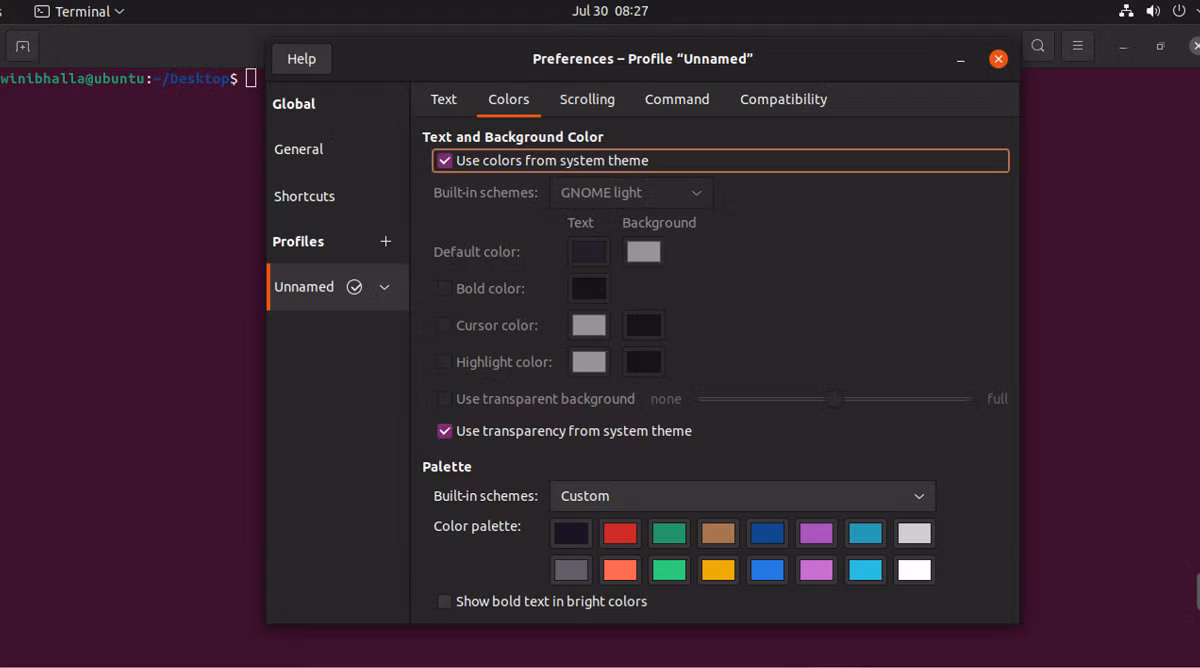The width and height of the screenshot is (1200, 668).
Task: Edit the bright blue palette swatch, bottom row
Action: [x=768, y=570]
